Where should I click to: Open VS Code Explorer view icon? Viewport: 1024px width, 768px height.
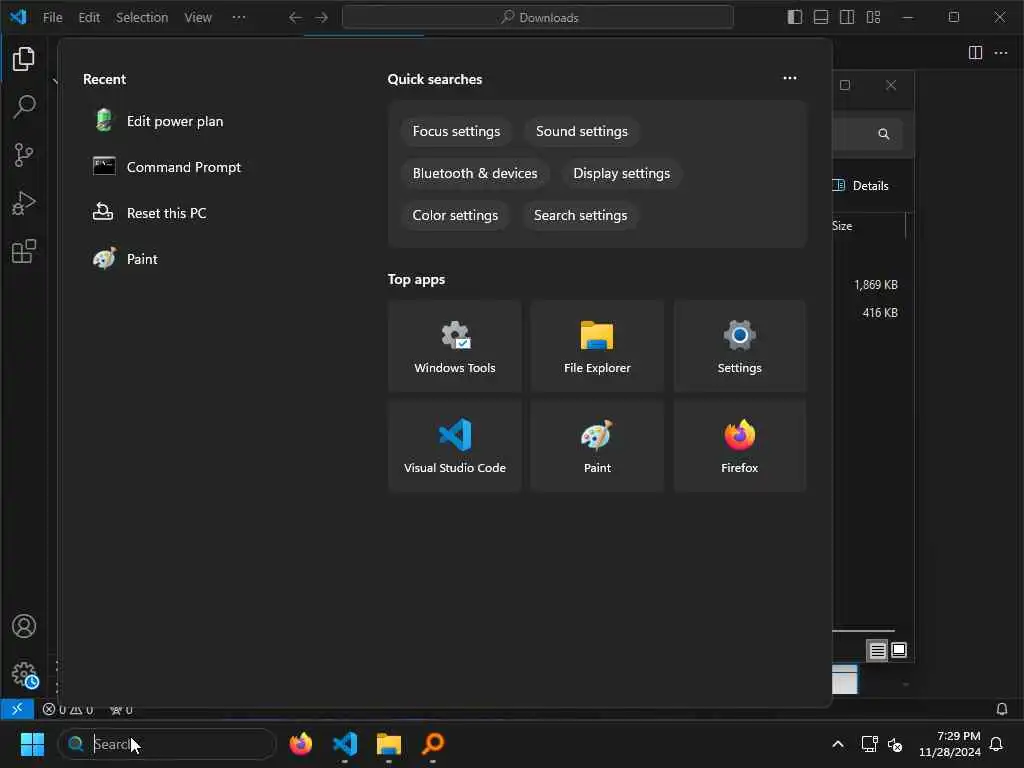[24, 59]
